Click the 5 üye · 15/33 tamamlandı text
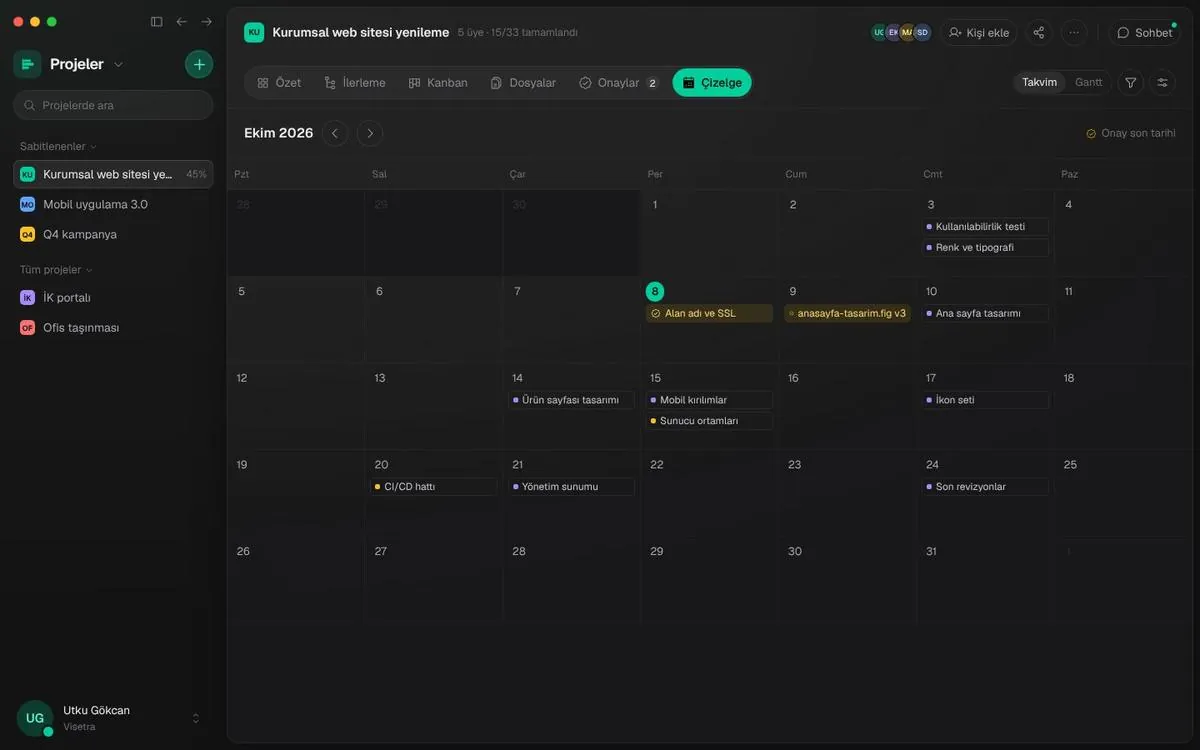 [x=518, y=33]
